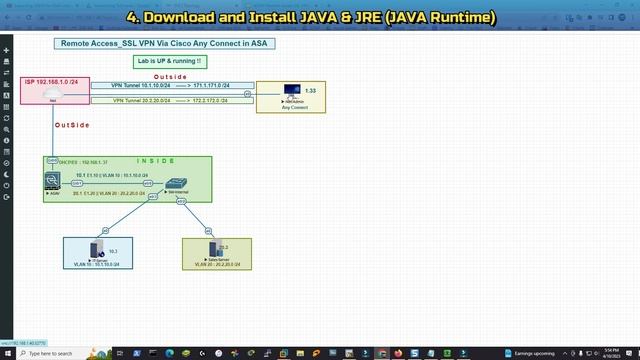This screenshot has width=640, height=360.
Task: Open the Windows Start menu
Action: click(8, 353)
